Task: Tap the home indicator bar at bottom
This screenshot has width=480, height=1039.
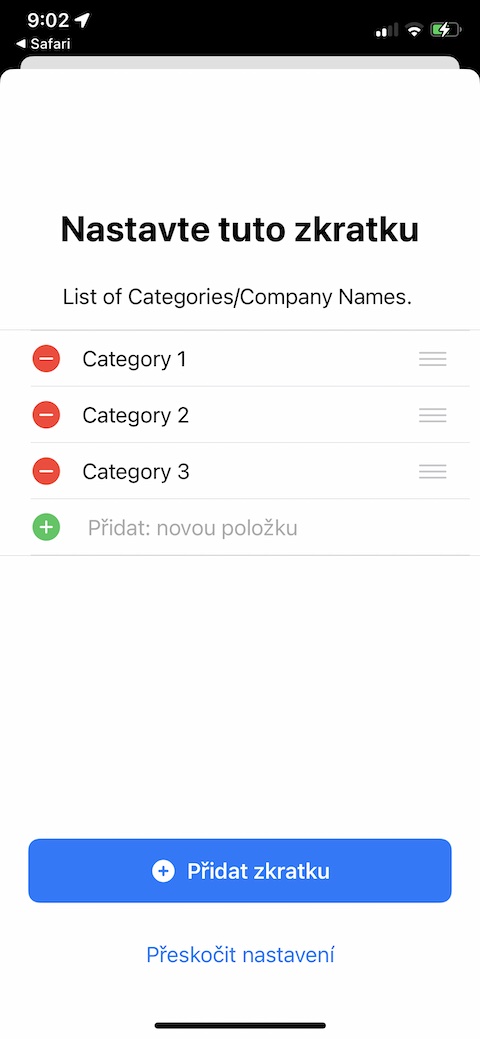Action: point(240,1025)
